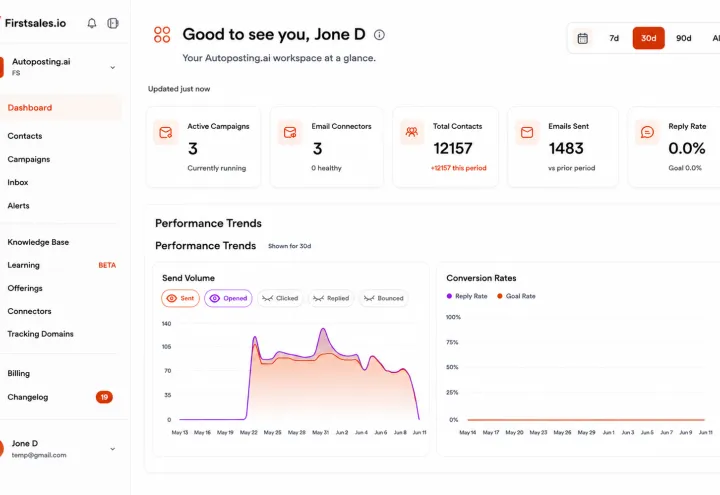Collapse sidebar with the panel icon
Screen dimensions: 720x495
(x=113, y=23)
